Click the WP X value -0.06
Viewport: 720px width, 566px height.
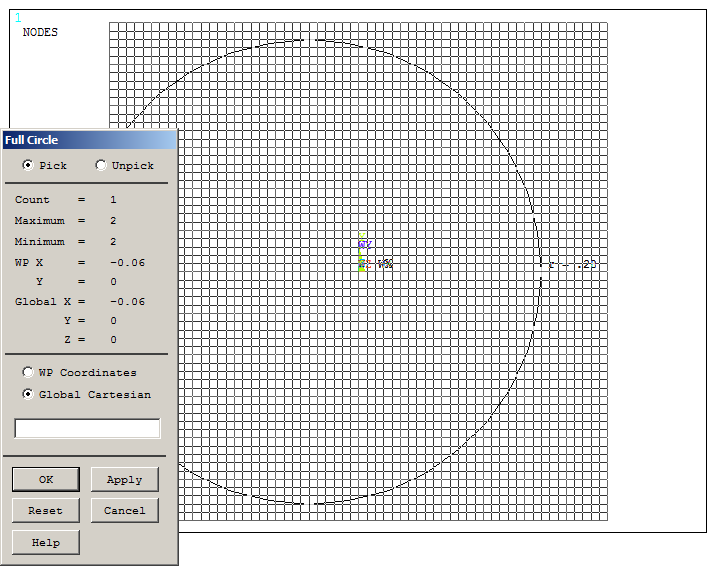coord(128,263)
